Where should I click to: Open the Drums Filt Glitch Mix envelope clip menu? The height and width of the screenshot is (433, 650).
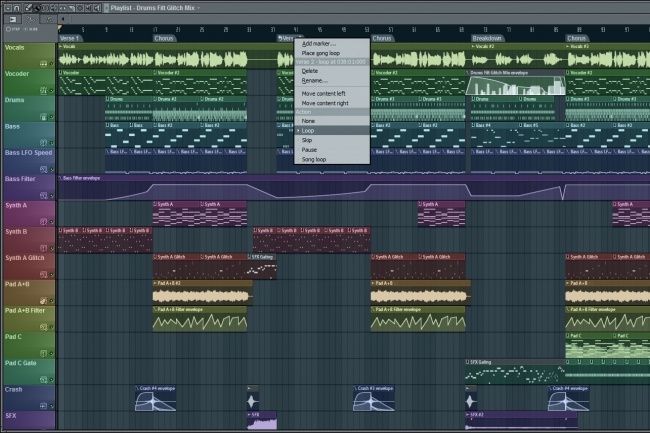(x=468, y=73)
